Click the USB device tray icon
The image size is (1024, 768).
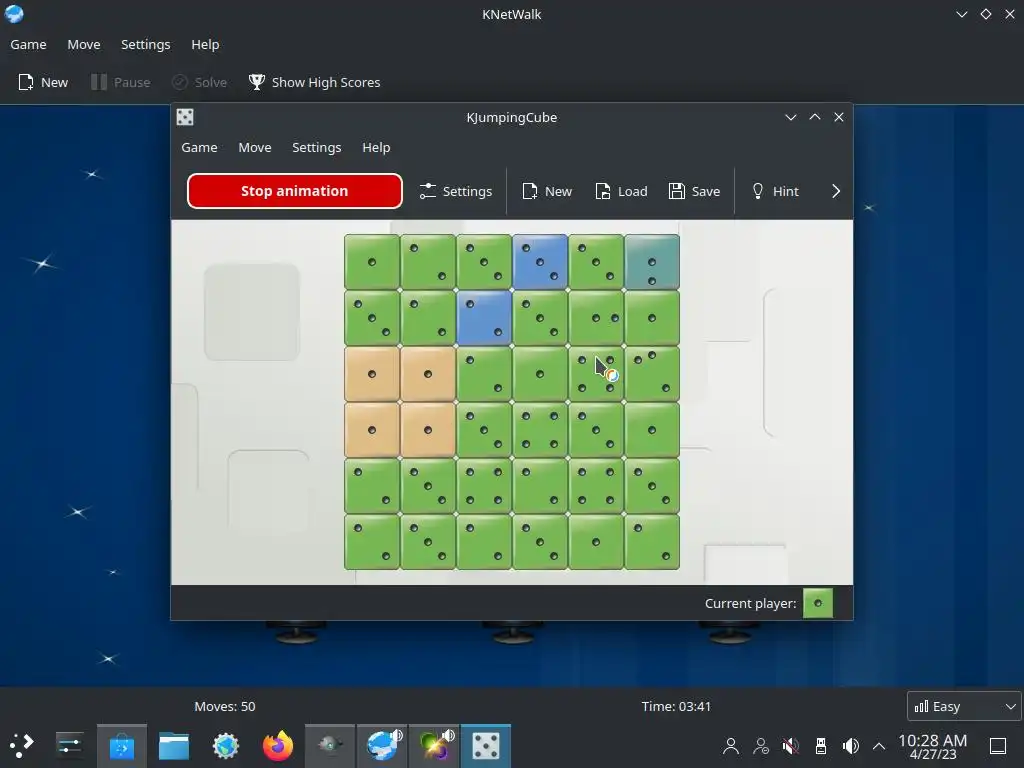(821, 745)
